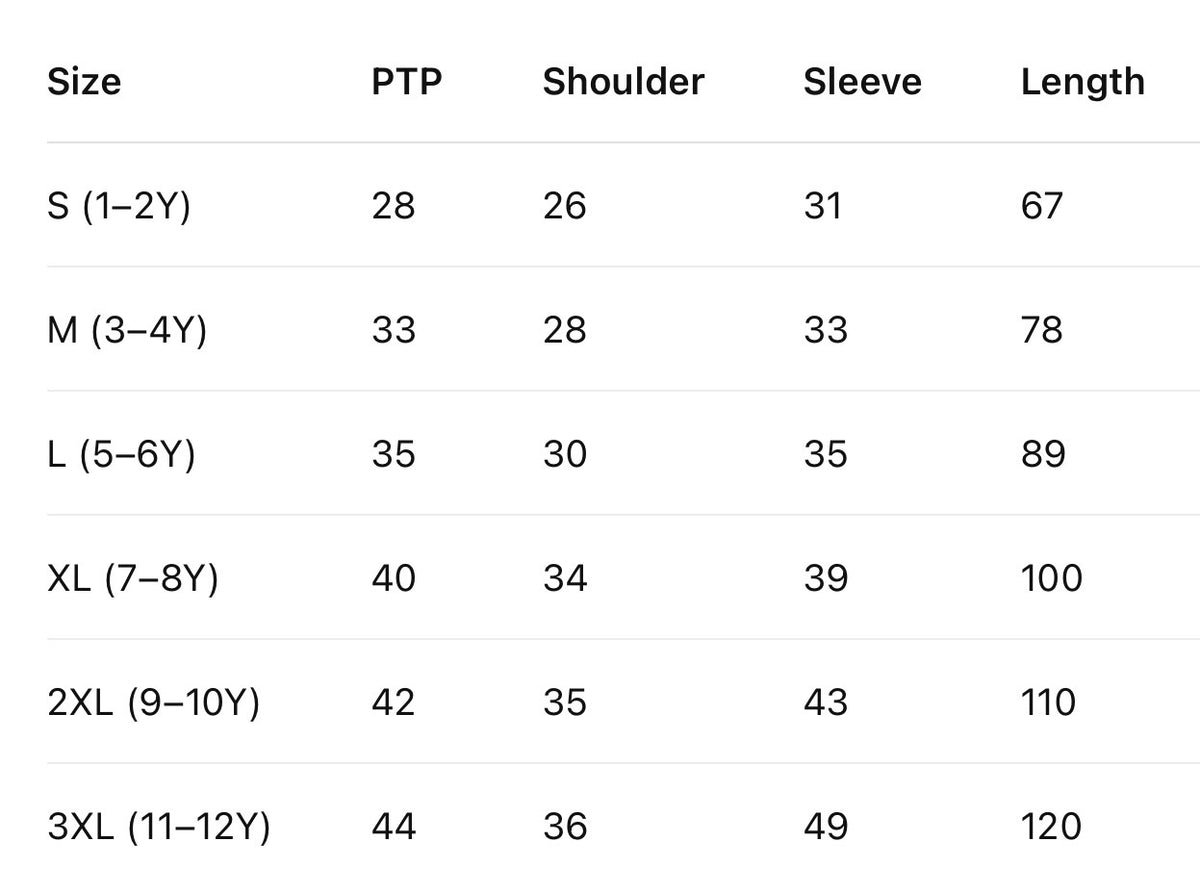Click Length value 67 for size S
1200x893 pixels.
pos(1042,205)
